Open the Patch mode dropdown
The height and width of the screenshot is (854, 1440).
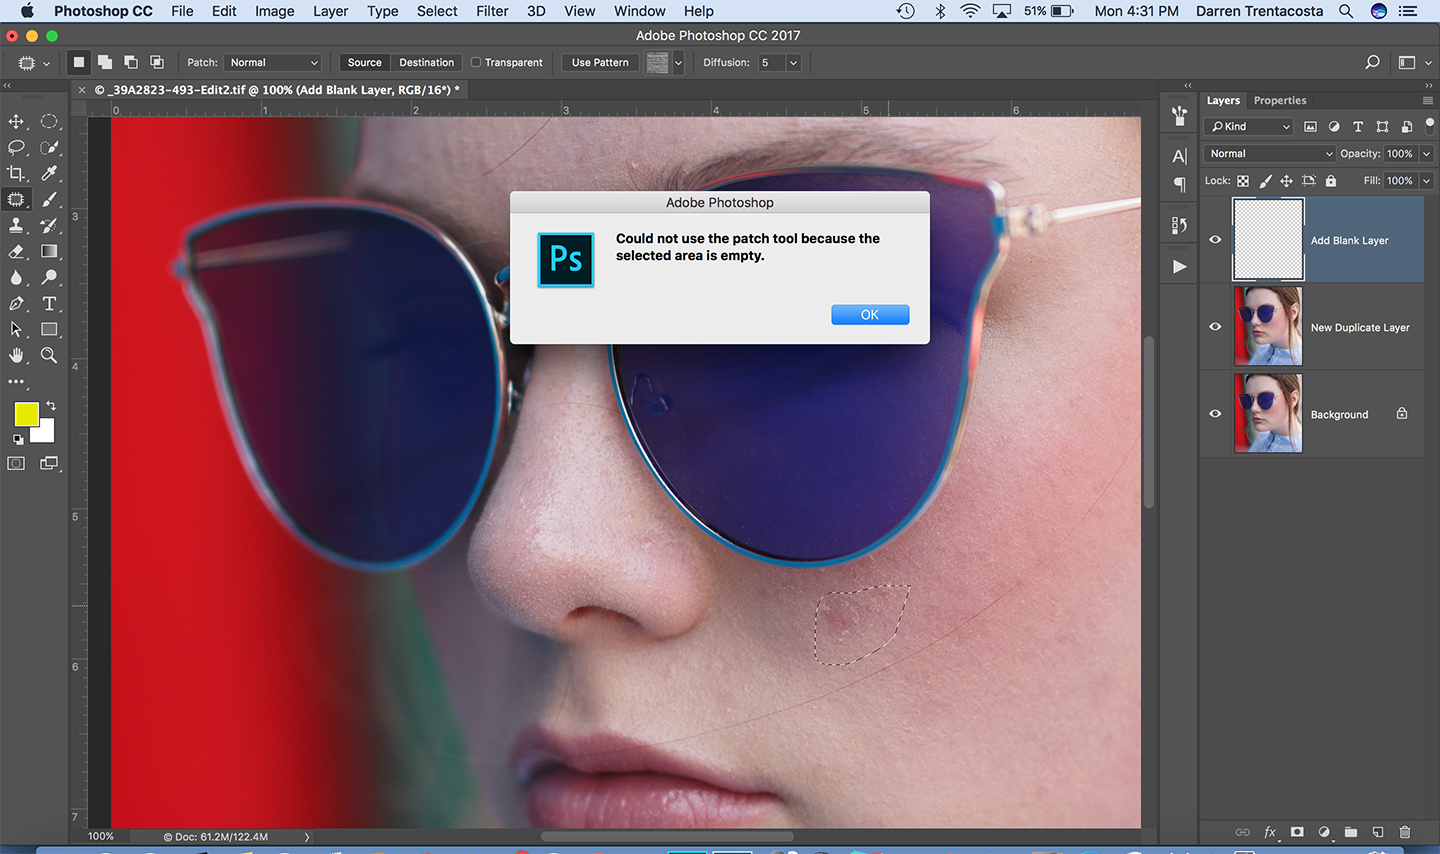click(273, 63)
